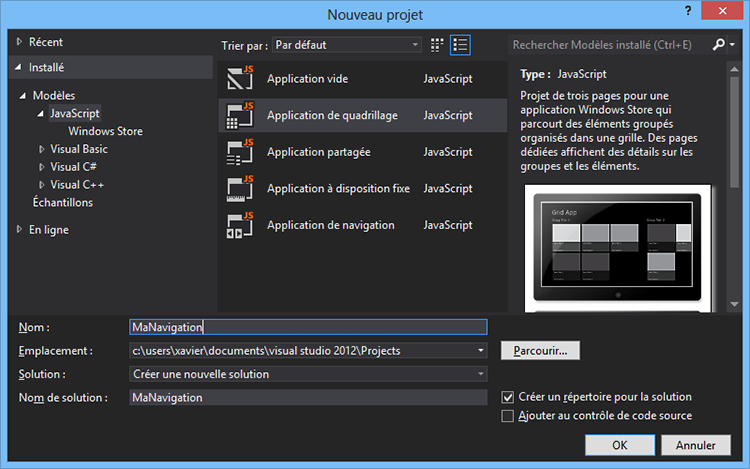Expand the Récent section
Viewport: 750px width, 469px height.
coord(19,42)
